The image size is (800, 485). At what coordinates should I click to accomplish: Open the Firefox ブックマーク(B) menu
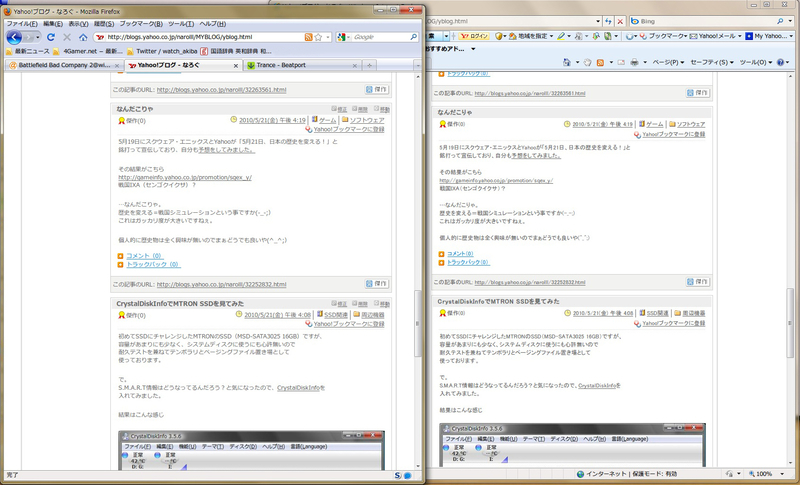141,23
